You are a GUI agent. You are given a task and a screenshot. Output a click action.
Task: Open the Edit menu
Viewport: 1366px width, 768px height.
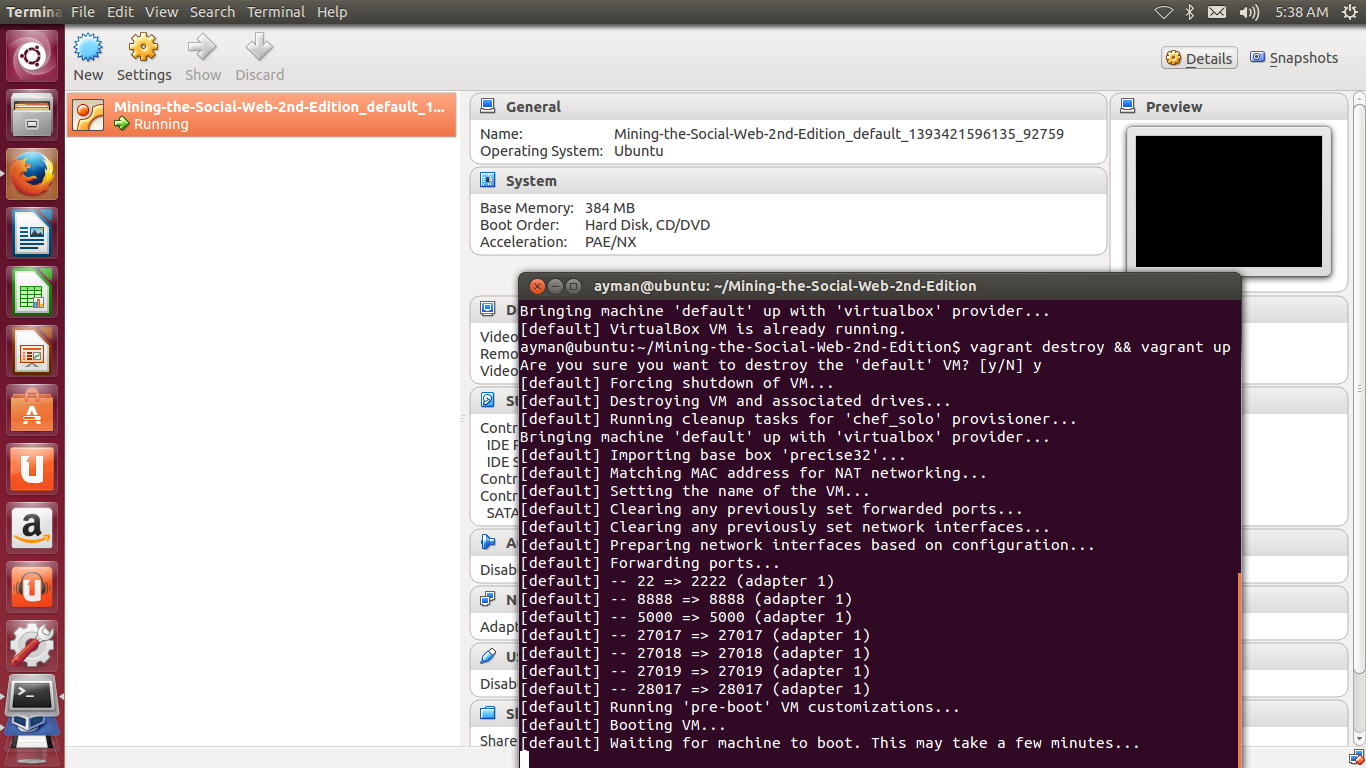click(x=120, y=12)
